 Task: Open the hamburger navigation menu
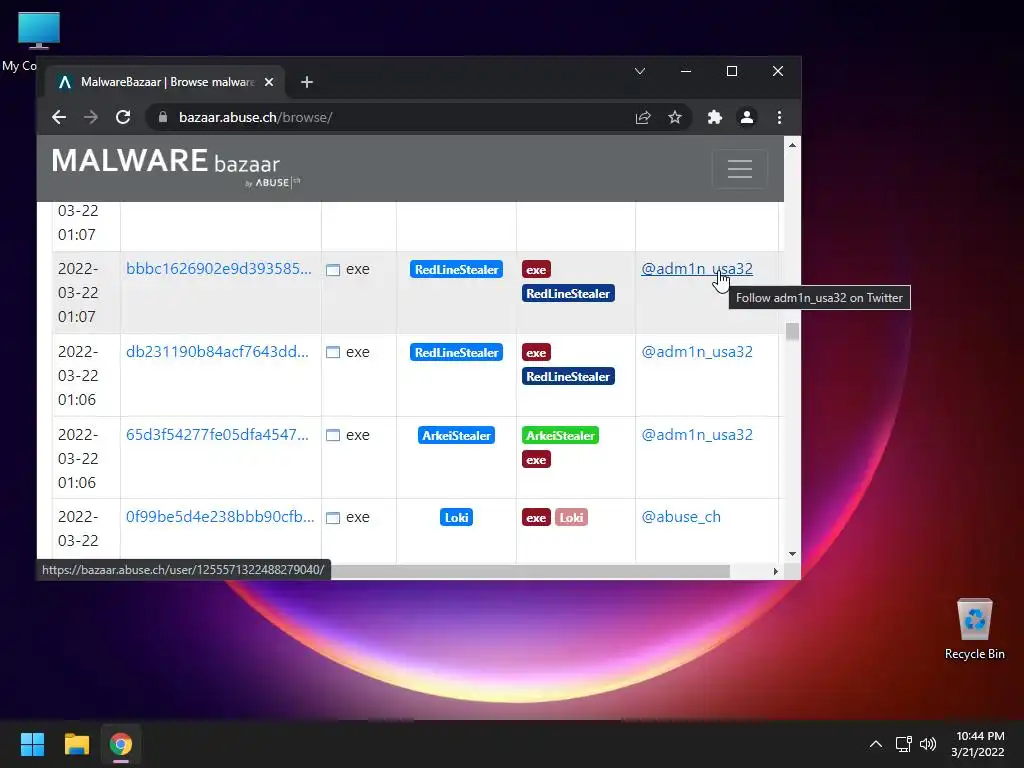740,168
